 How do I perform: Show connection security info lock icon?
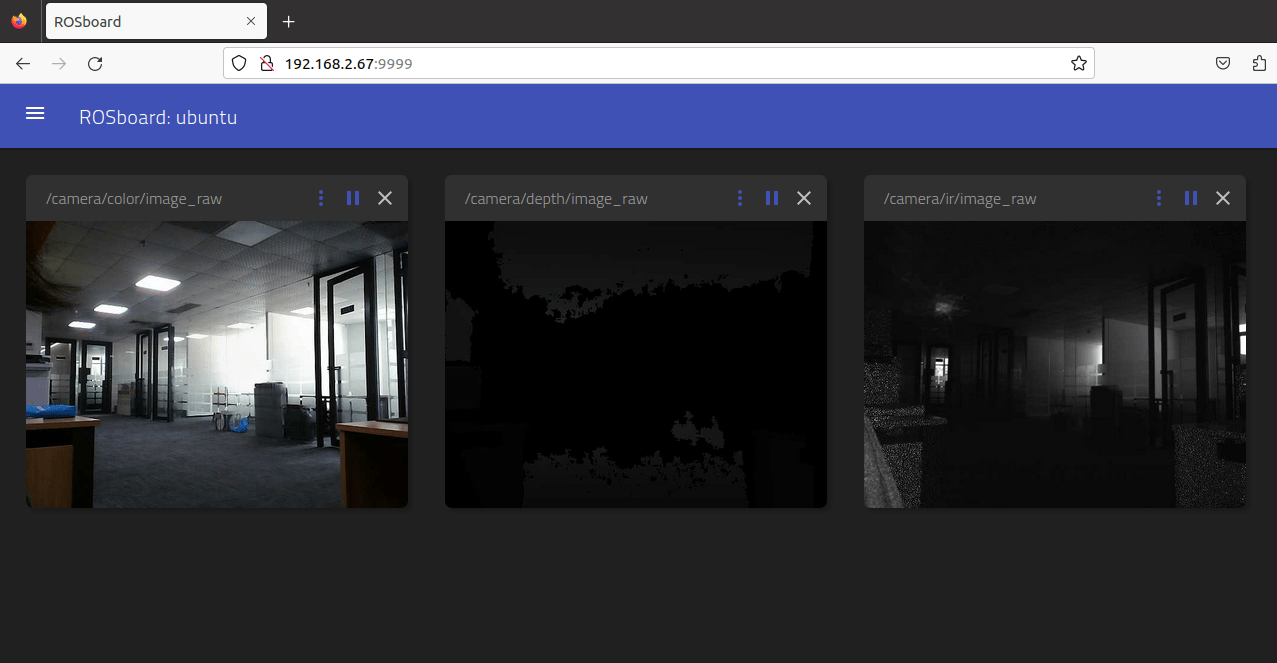pos(266,63)
